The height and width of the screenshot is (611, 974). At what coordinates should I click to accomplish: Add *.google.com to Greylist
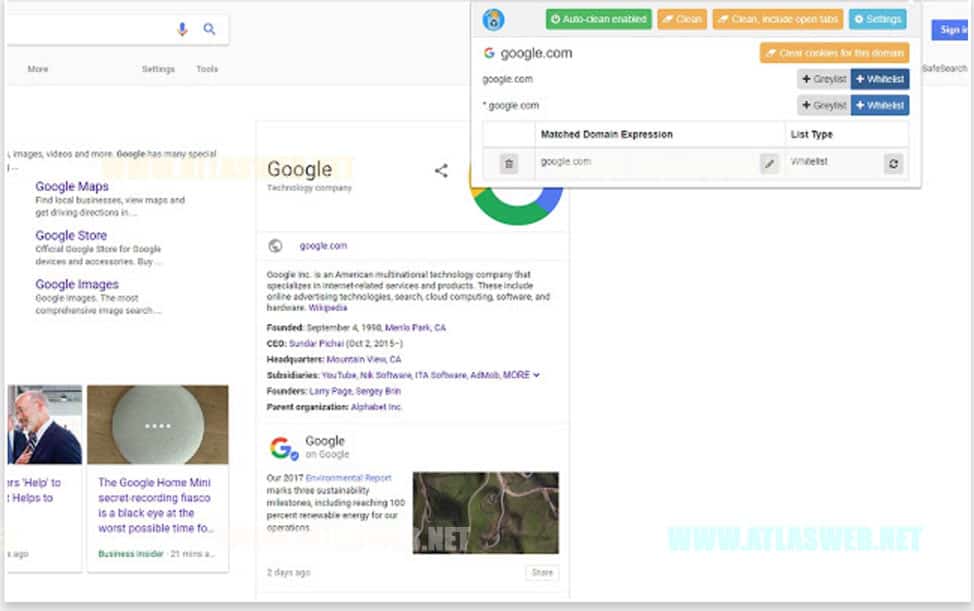[824, 106]
